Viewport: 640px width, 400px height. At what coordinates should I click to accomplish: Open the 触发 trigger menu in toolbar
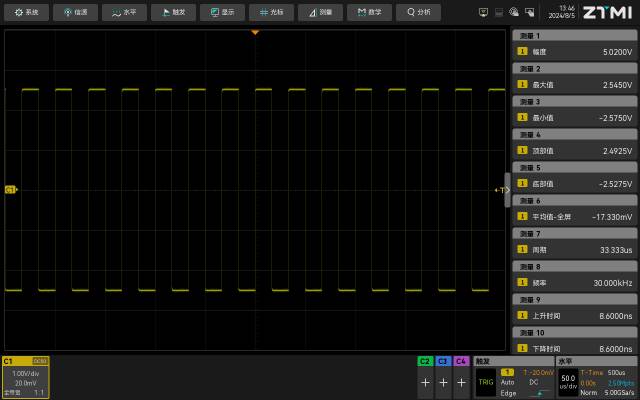[173, 12]
